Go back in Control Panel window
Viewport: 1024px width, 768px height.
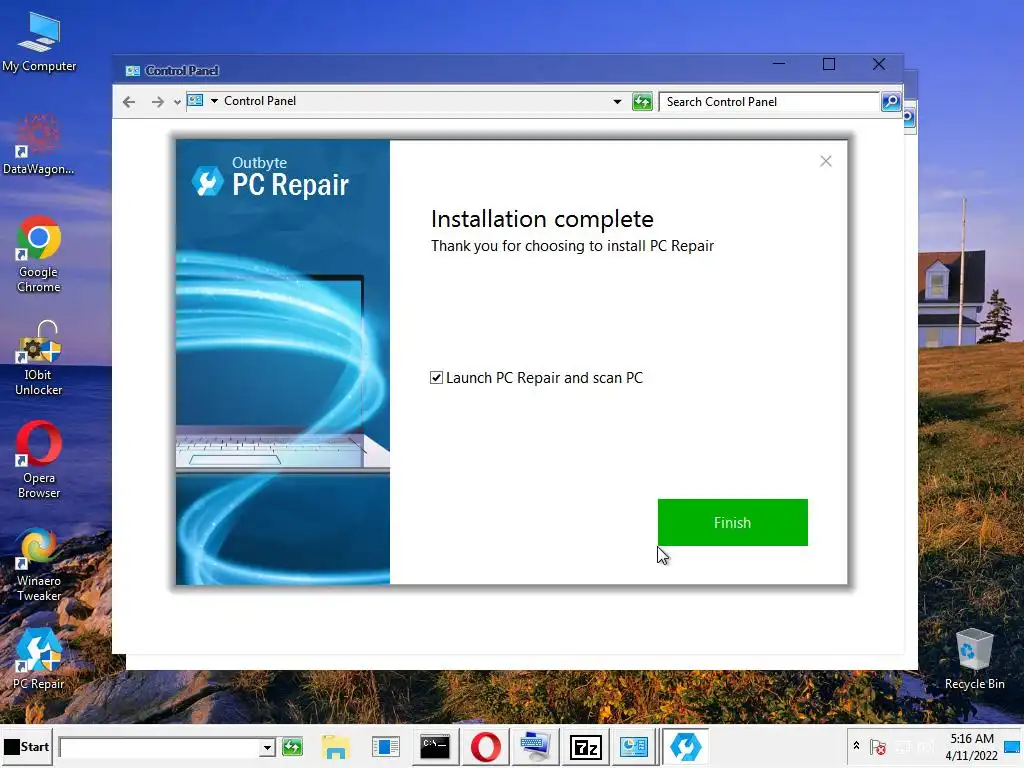click(x=129, y=102)
